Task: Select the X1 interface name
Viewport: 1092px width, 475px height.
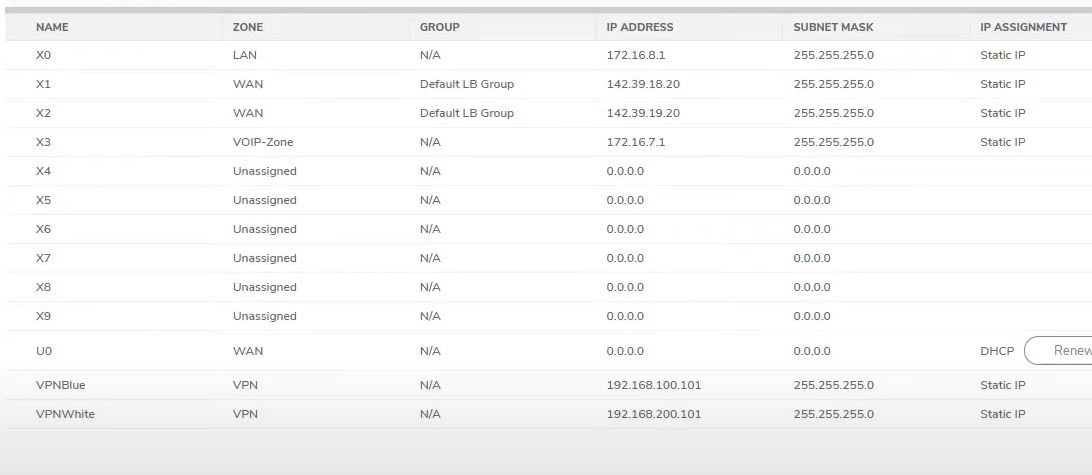Action: [x=43, y=84]
